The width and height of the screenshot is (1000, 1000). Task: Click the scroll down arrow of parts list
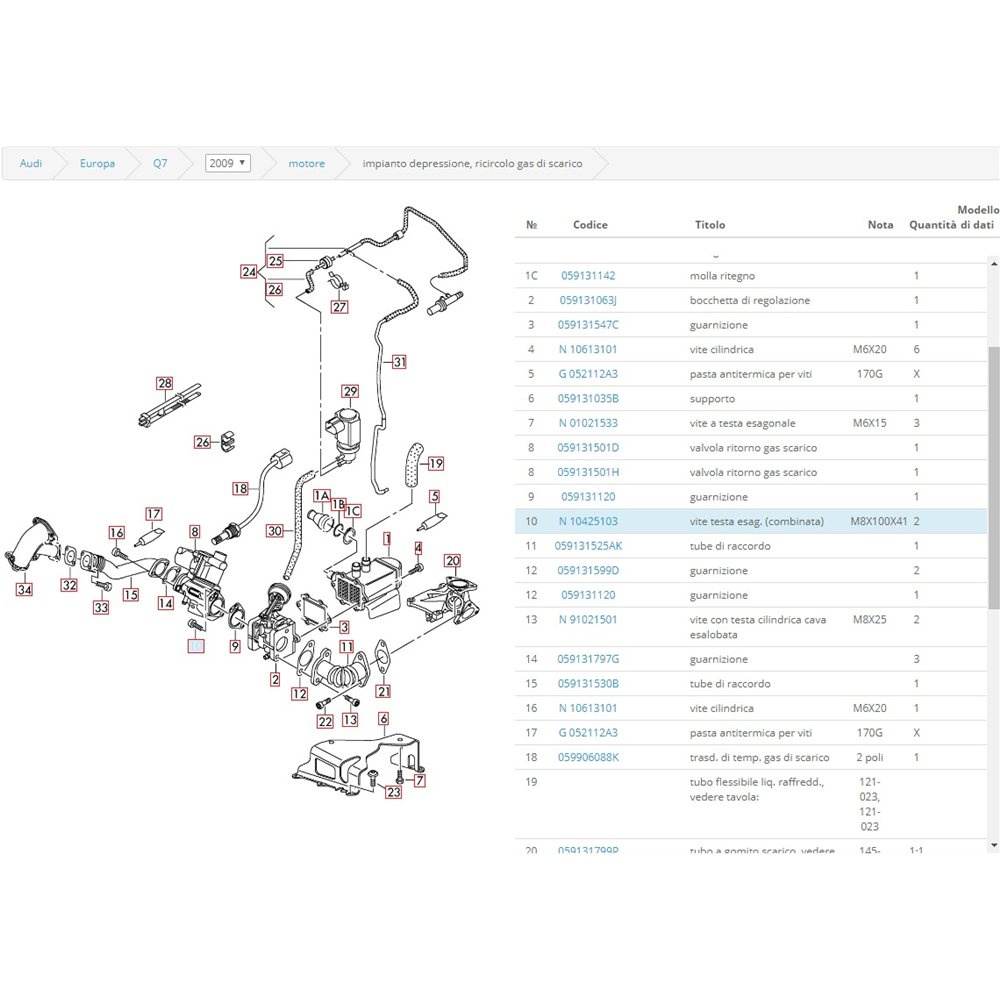click(x=993, y=846)
